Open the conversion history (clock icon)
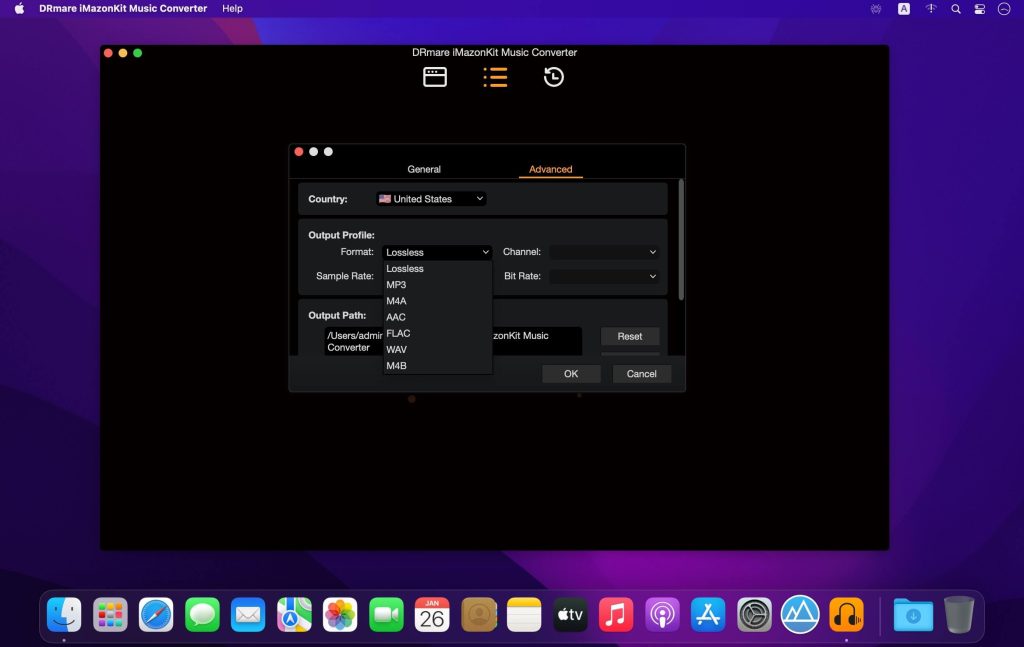This screenshot has width=1024, height=647. click(x=552, y=76)
